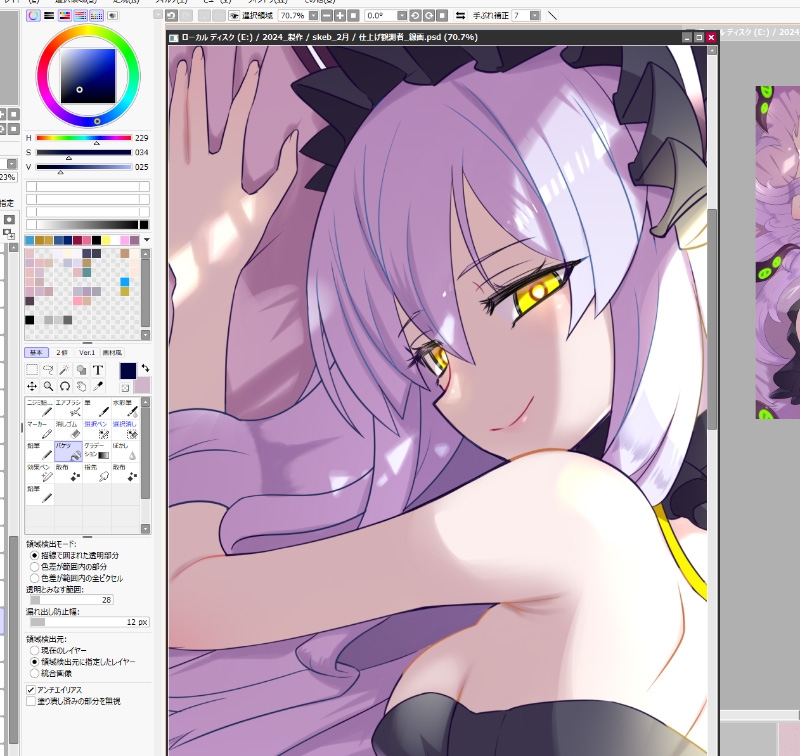Swap foreground and background colors
800x756 pixels.
144,368
